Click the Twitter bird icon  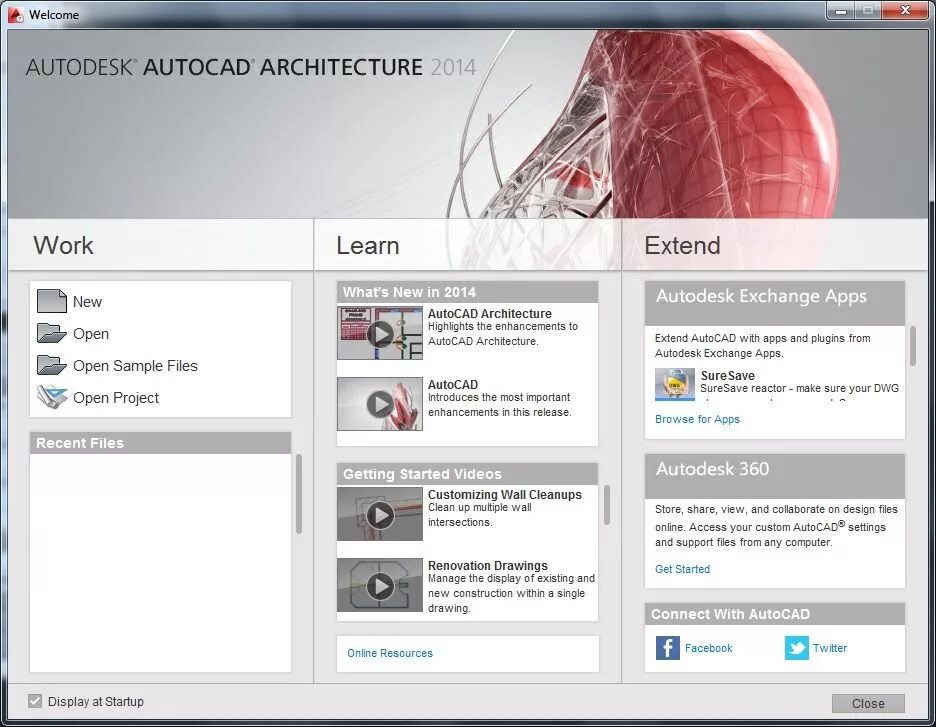796,648
